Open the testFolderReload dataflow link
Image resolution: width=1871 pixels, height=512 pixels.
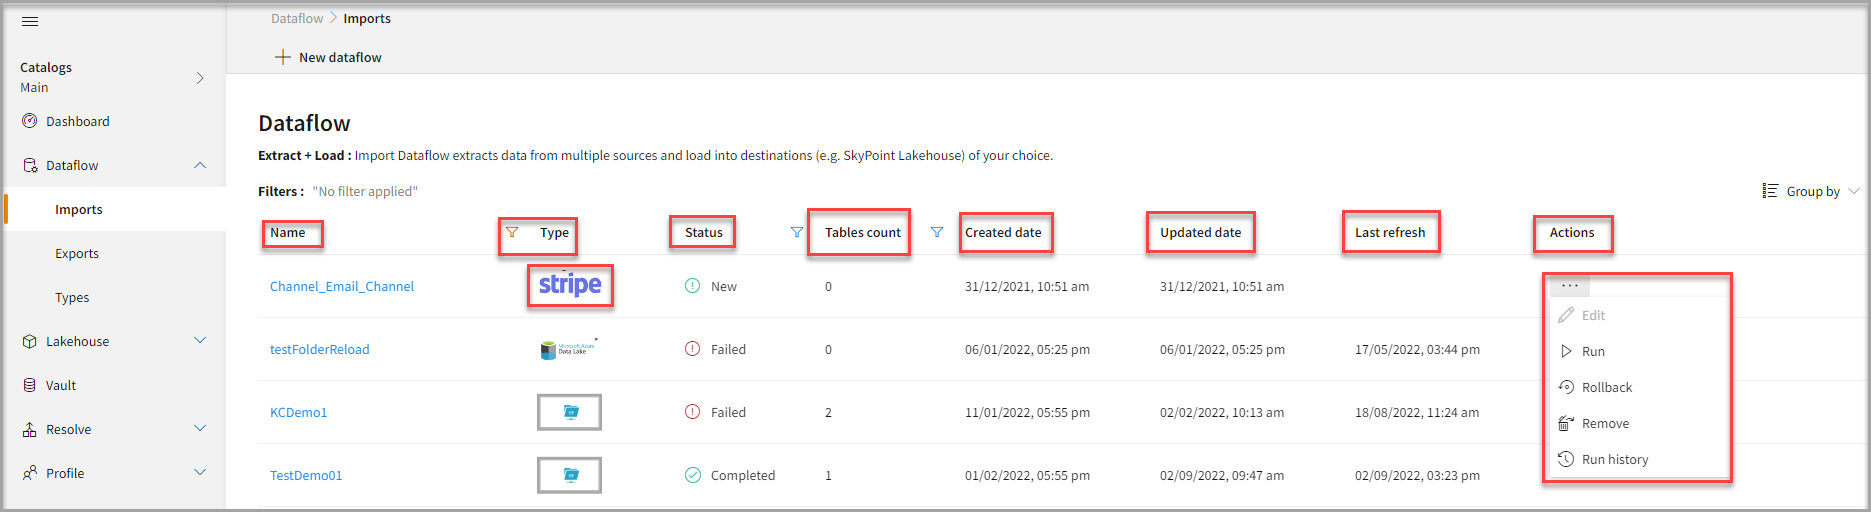[320, 349]
